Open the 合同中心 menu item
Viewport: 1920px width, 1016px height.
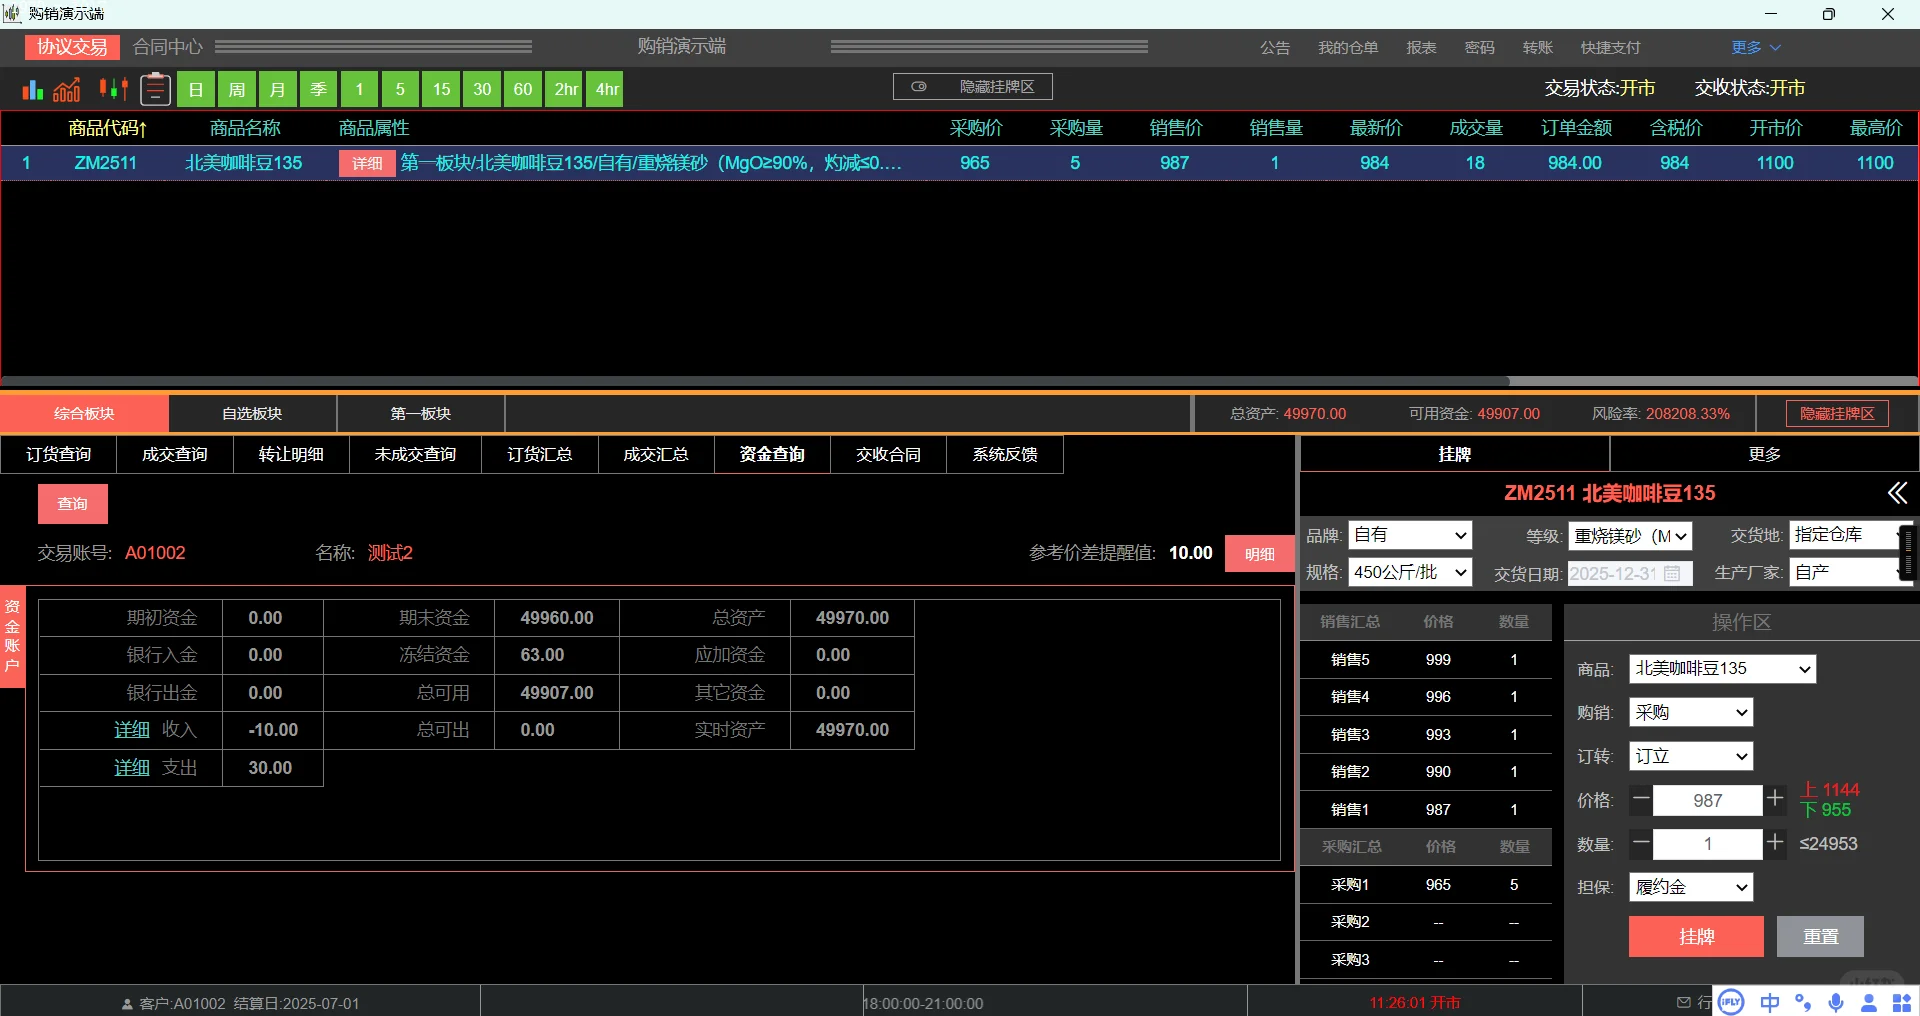tap(168, 47)
